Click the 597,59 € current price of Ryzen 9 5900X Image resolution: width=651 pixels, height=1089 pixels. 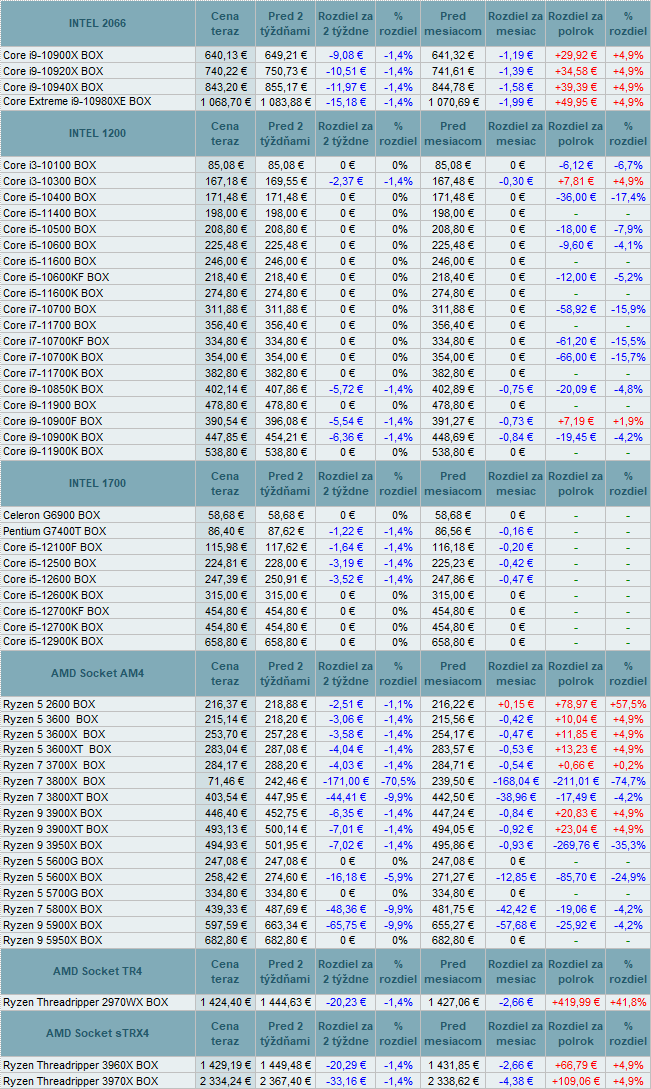tap(225, 925)
